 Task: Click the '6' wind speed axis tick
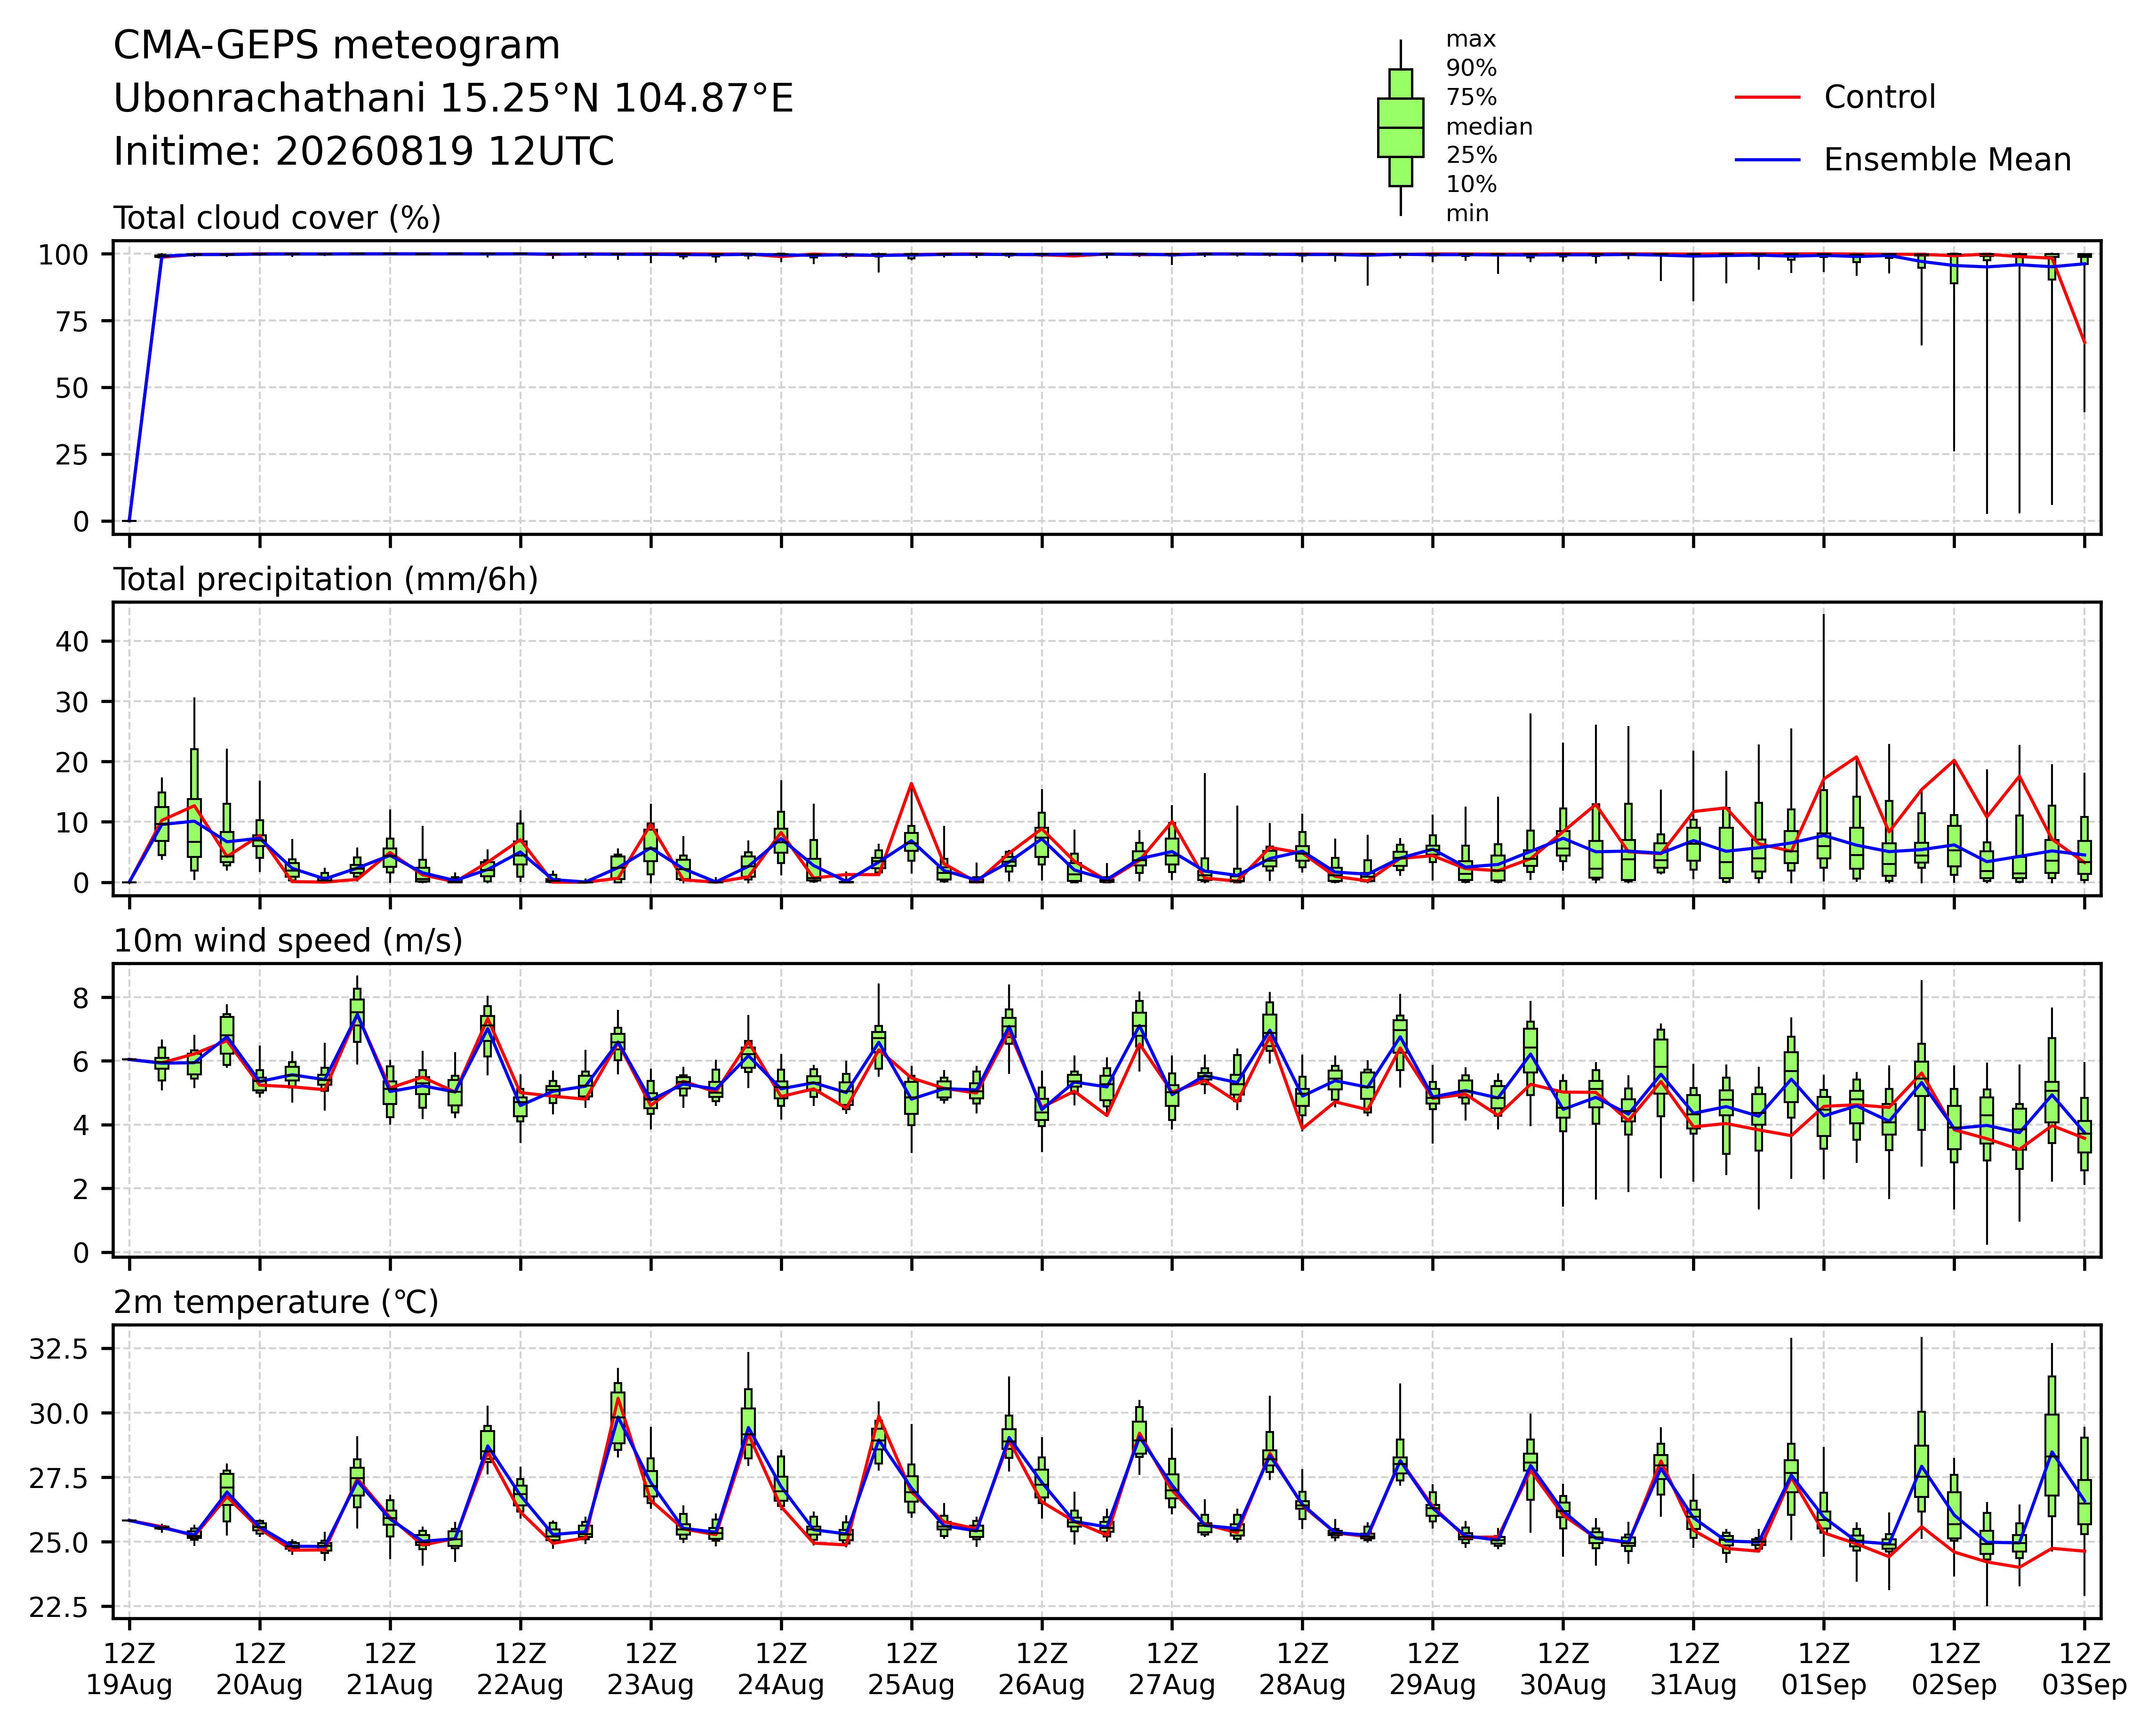81,1061
